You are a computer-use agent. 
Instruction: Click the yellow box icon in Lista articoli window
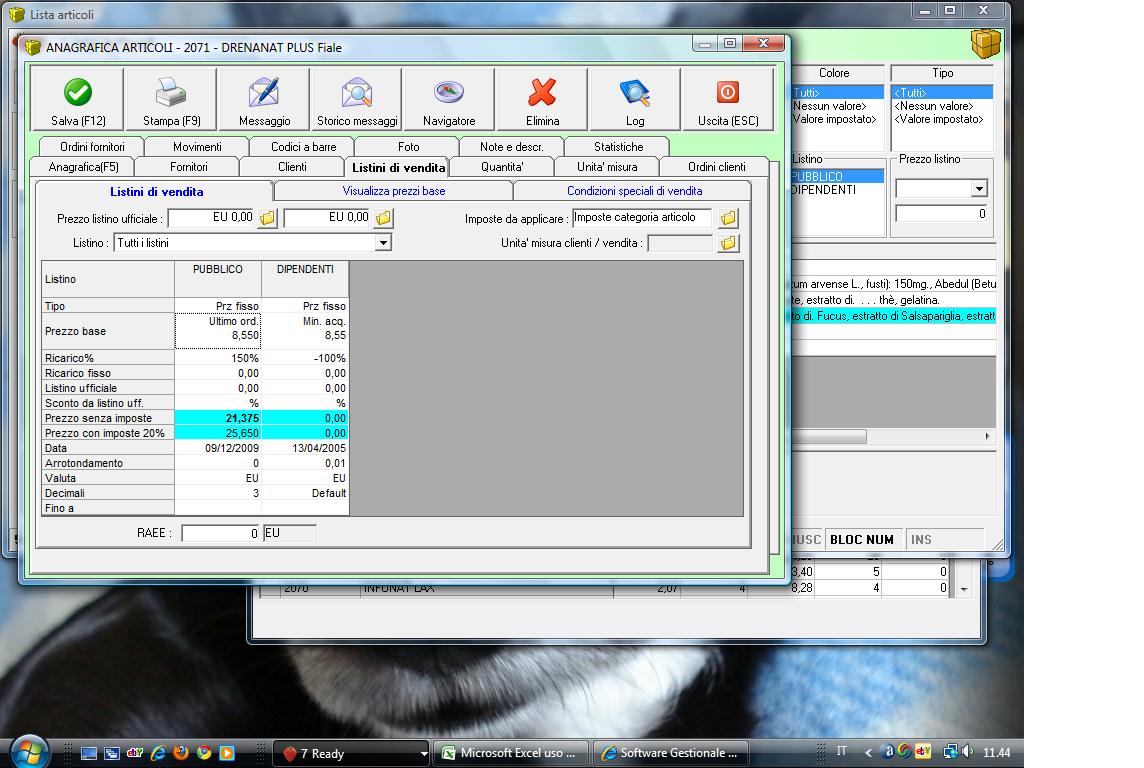pos(985,44)
